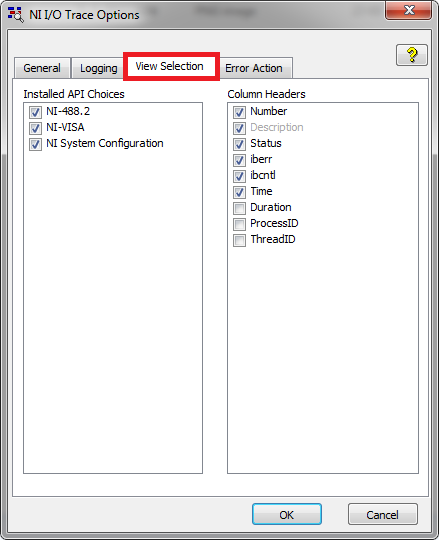Screen dimensions: 439x540
Task: Disable the iberr column checkbox
Action: click(x=239, y=160)
